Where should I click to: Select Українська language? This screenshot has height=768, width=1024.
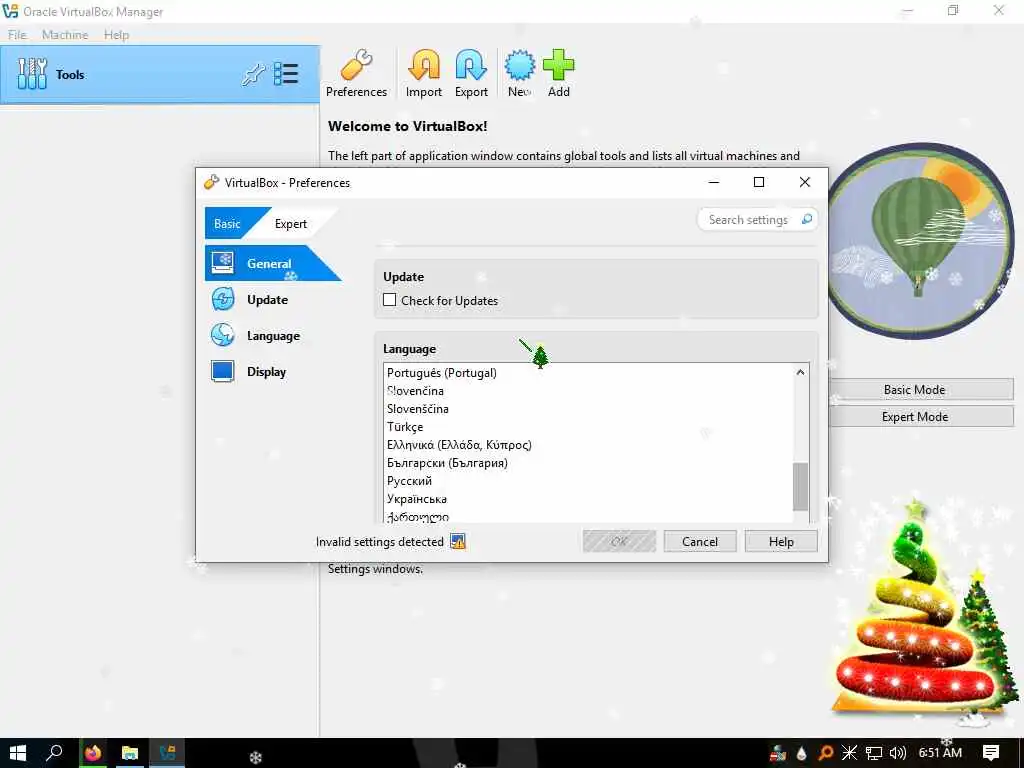coord(417,499)
